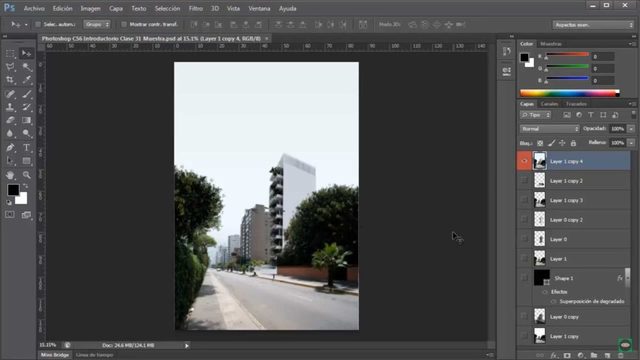Enable Selec. autom. checkbox
This screenshot has height=360, width=640.
(x=38, y=24)
